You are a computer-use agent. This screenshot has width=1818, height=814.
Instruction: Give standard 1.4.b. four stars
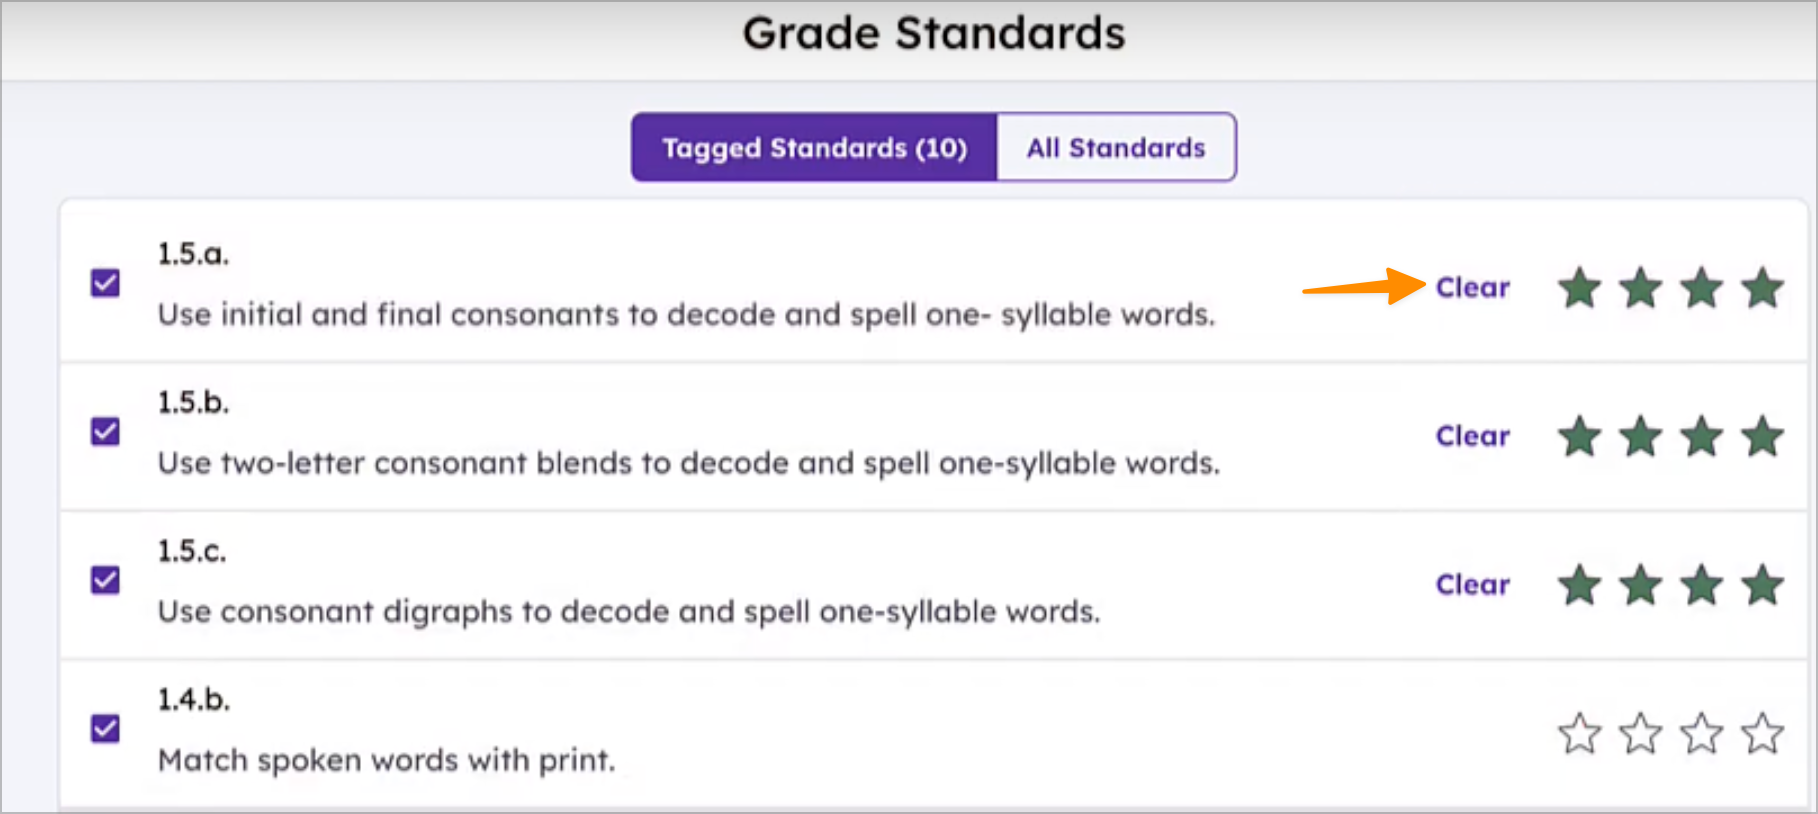coord(1762,733)
